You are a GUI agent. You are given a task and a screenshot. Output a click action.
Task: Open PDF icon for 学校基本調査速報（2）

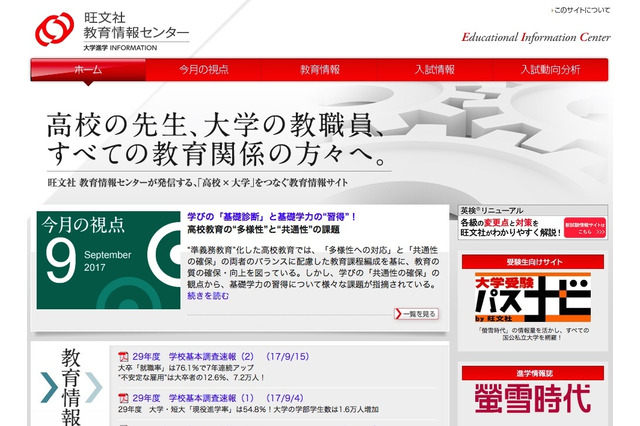[123, 357]
